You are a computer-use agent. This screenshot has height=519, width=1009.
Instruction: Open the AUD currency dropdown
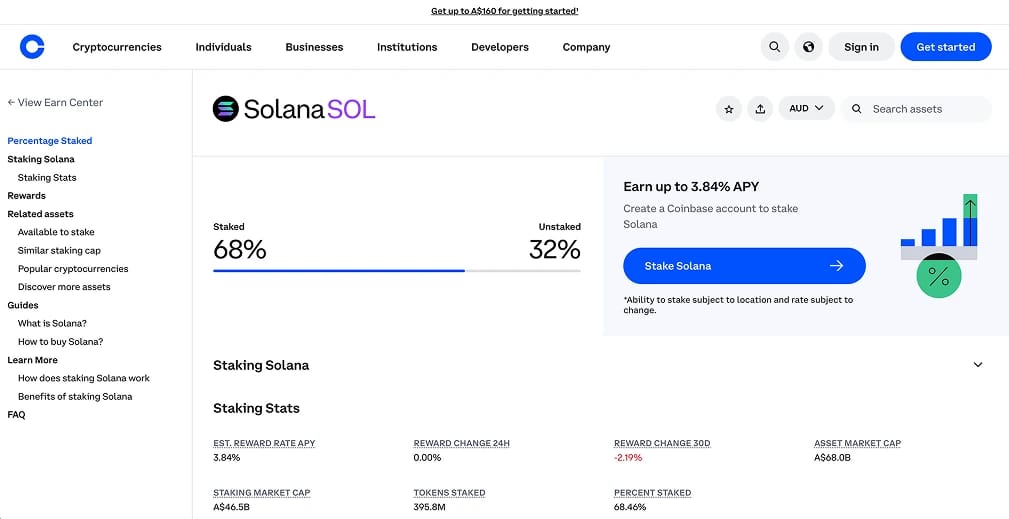pyautogui.click(x=806, y=109)
